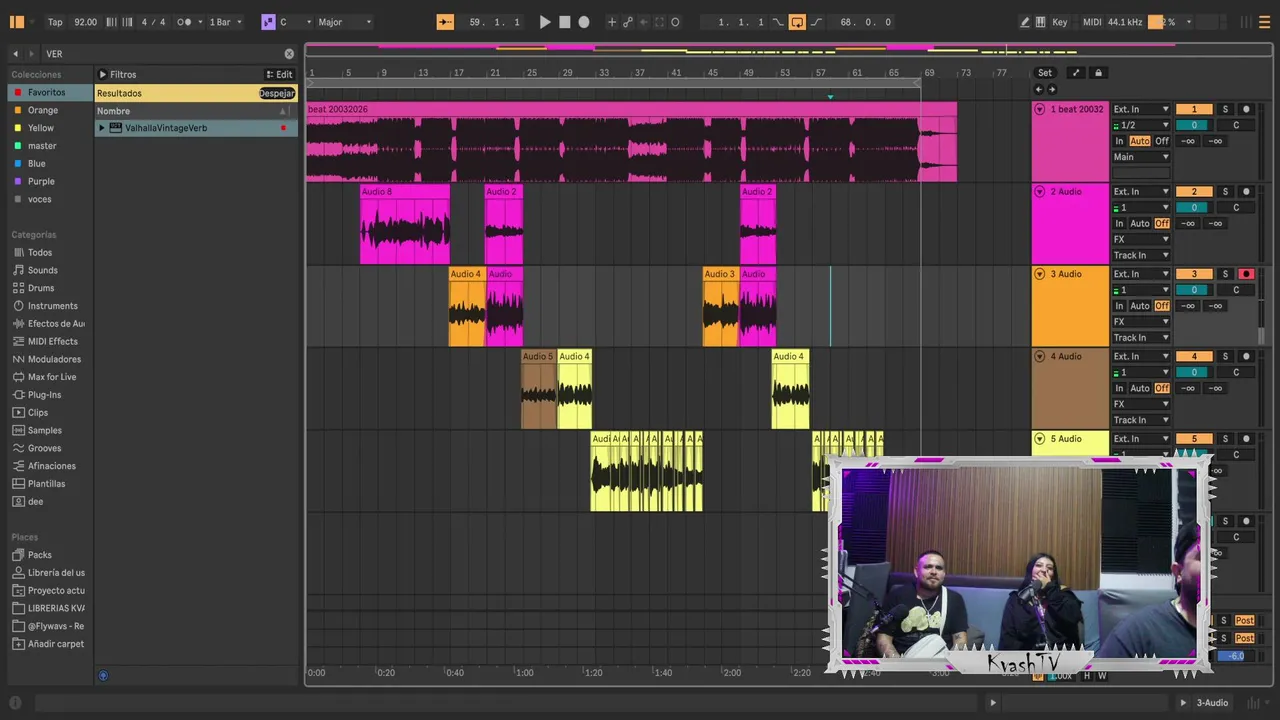Toggle the metronome icon
Viewport: 1280px width, 720px height.
185,22
